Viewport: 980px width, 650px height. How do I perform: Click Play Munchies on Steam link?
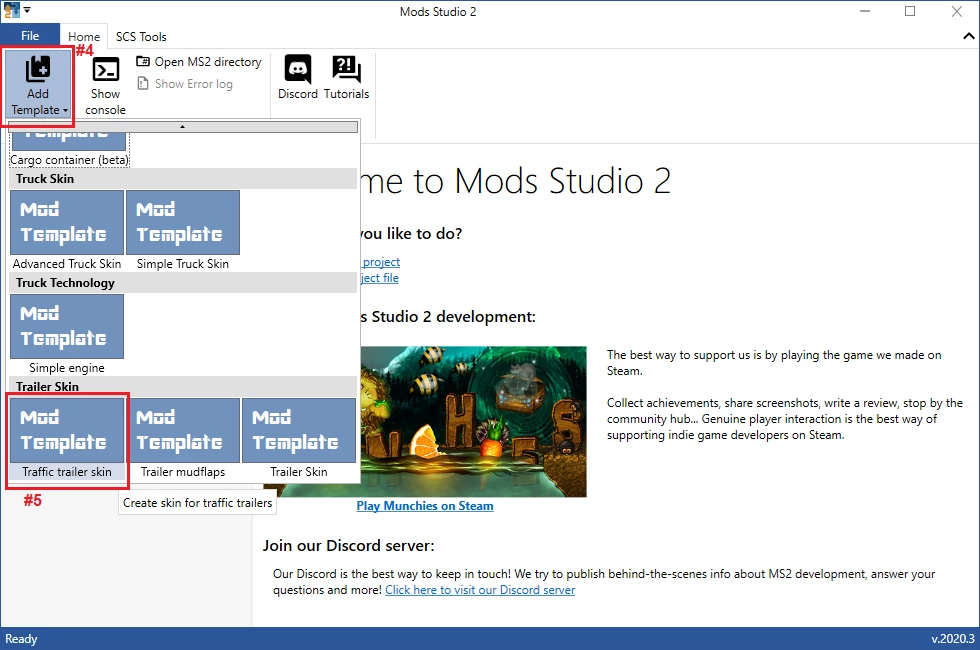point(425,506)
